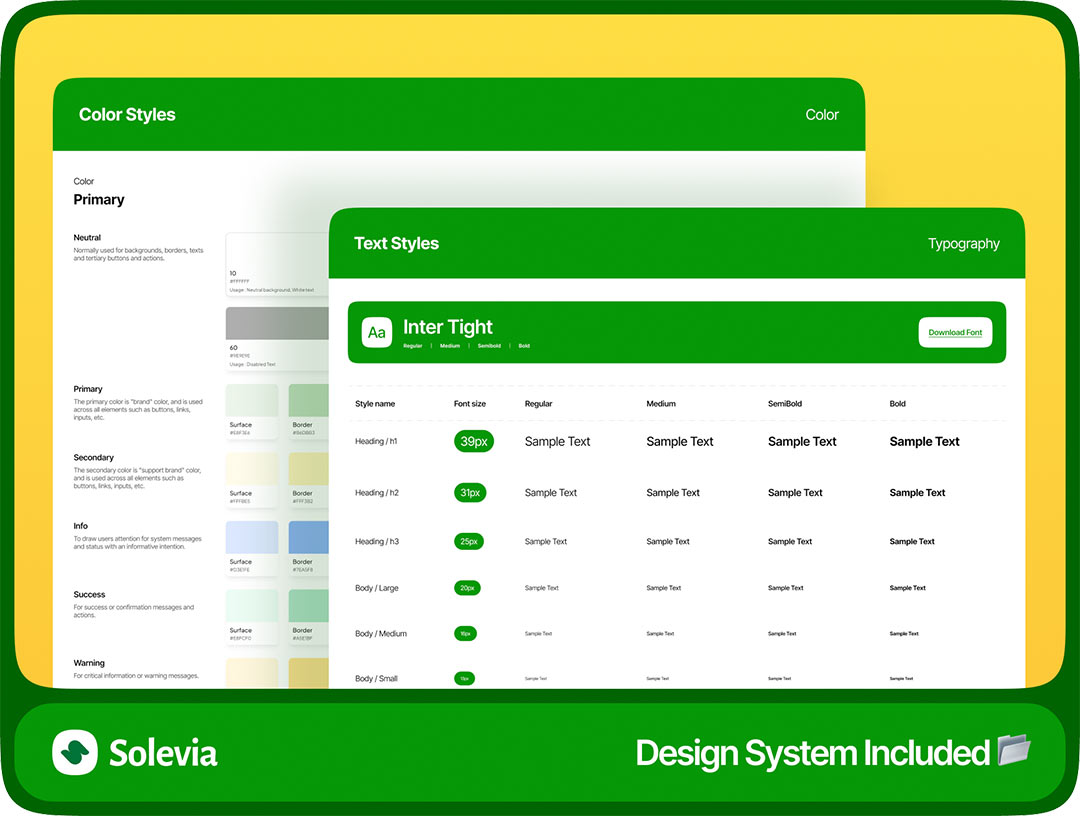Click the Typography label in header
This screenshot has width=1080, height=816.
click(x=963, y=244)
